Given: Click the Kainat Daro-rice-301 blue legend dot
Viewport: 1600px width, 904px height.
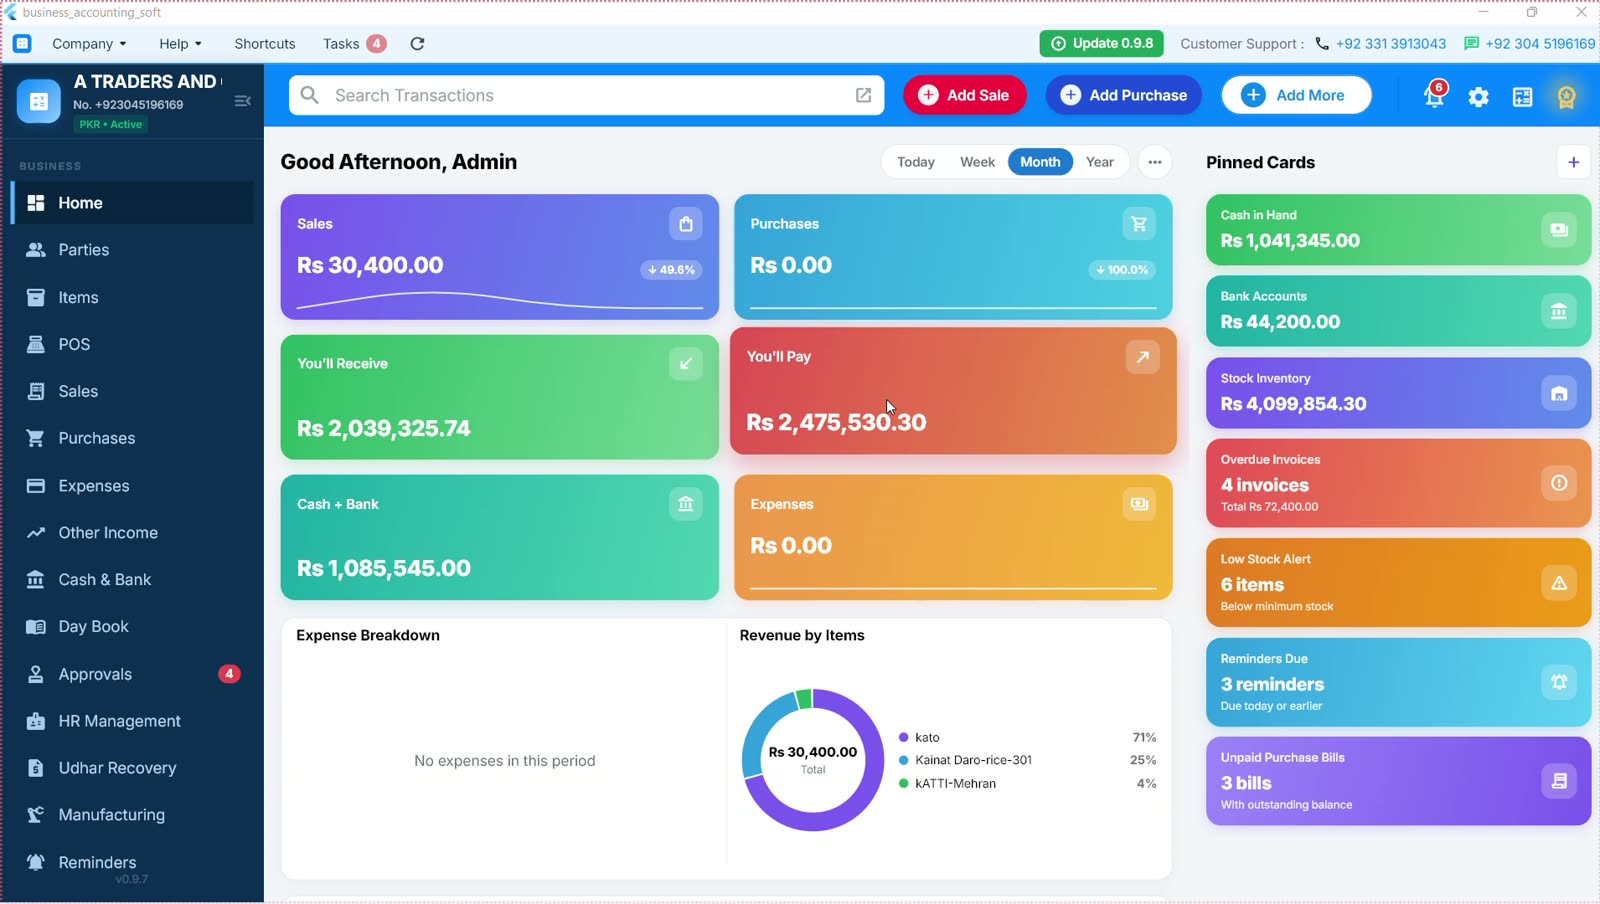Looking at the screenshot, I should pos(904,760).
